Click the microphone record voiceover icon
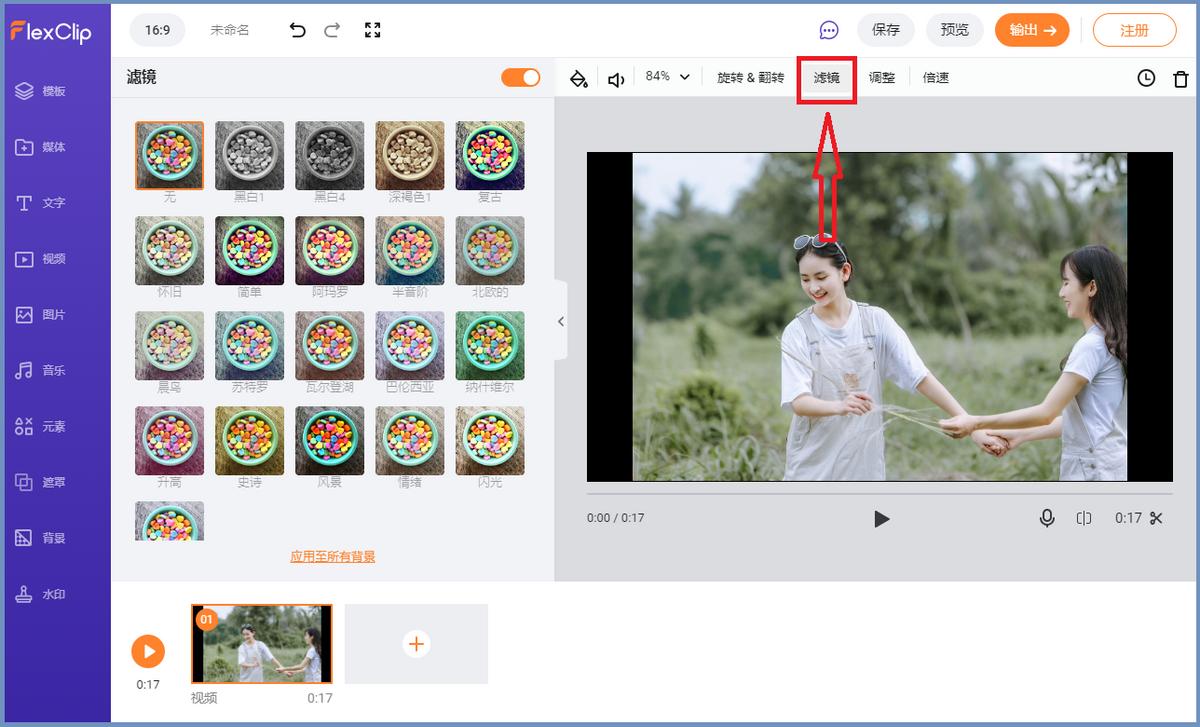 click(1047, 518)
